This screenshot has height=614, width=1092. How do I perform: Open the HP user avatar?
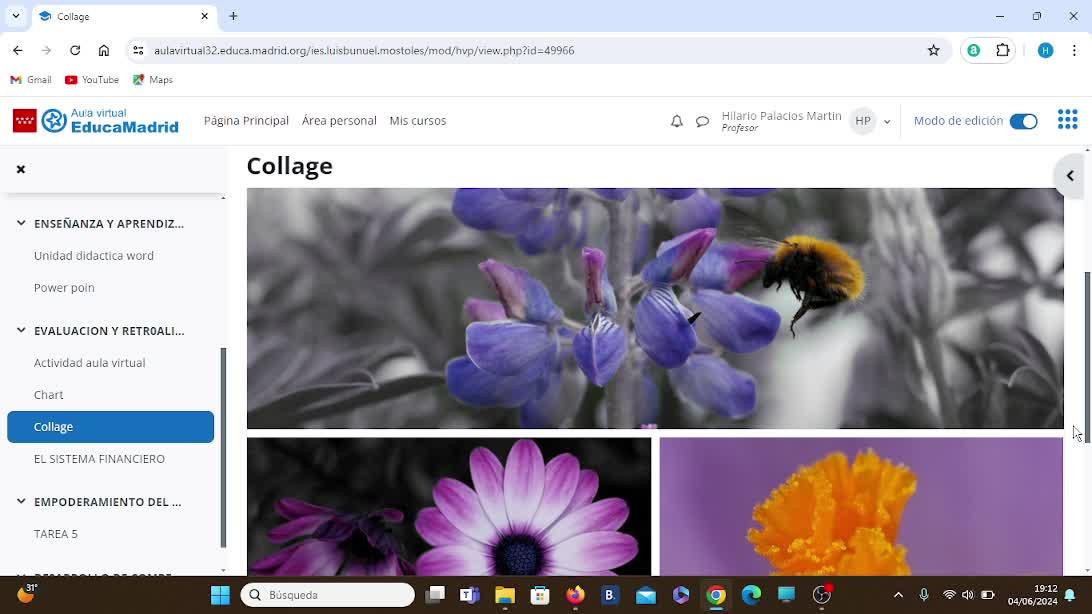pyautogui.click(x=863, y=121)
